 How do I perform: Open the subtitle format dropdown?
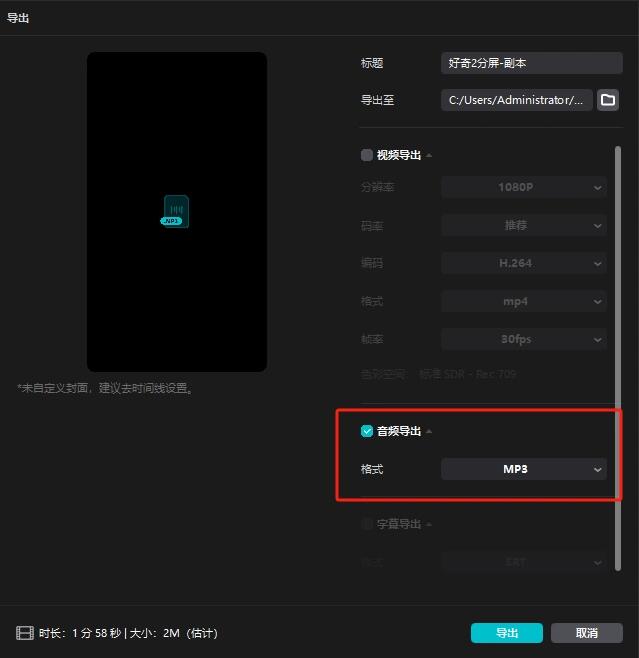tap(524, 562)
